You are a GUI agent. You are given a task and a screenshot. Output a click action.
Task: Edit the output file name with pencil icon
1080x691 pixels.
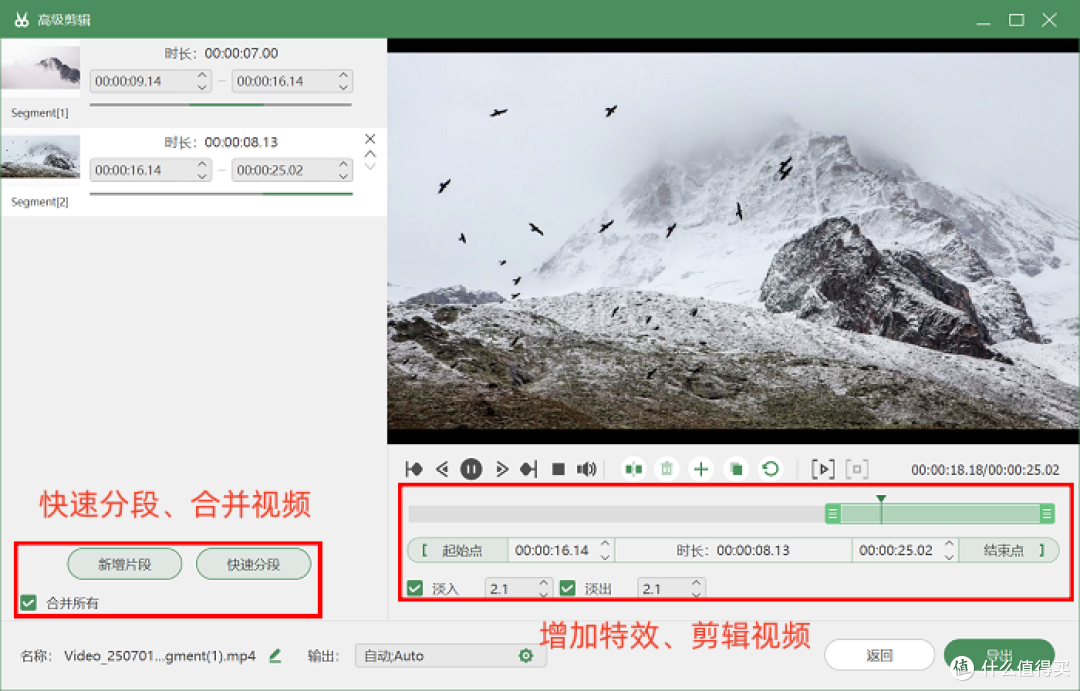click(275, 656)
